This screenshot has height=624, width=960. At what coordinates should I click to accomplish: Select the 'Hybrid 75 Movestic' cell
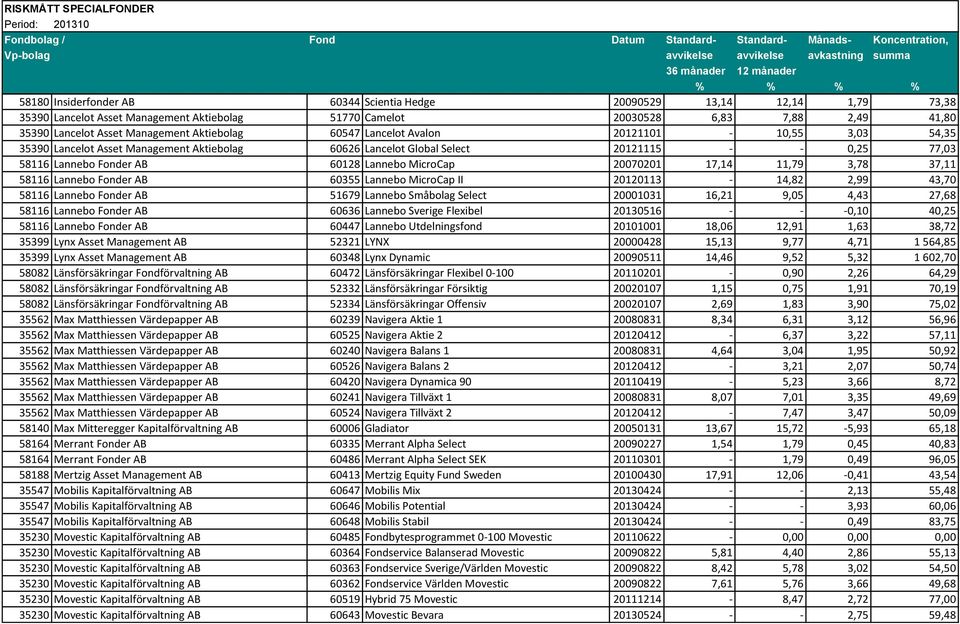click(486, 600)
